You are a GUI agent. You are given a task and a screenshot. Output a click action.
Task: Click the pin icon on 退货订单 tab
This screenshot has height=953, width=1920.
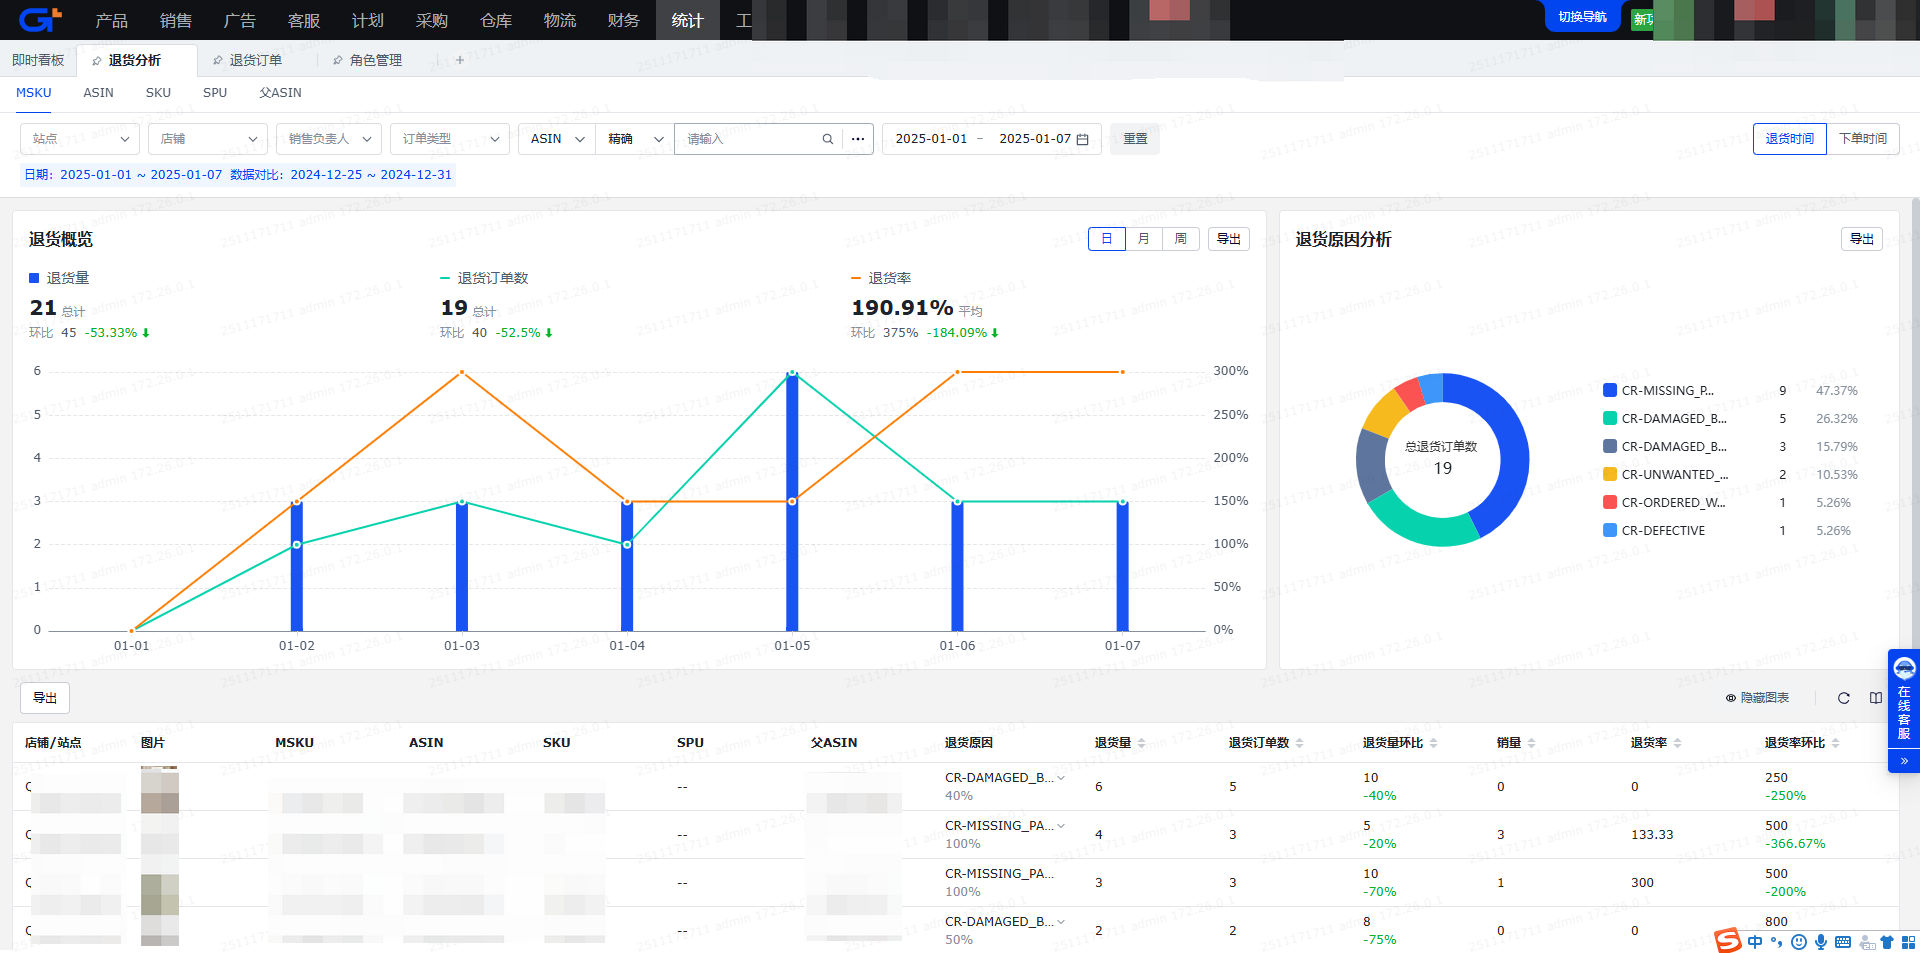(218, 60)
